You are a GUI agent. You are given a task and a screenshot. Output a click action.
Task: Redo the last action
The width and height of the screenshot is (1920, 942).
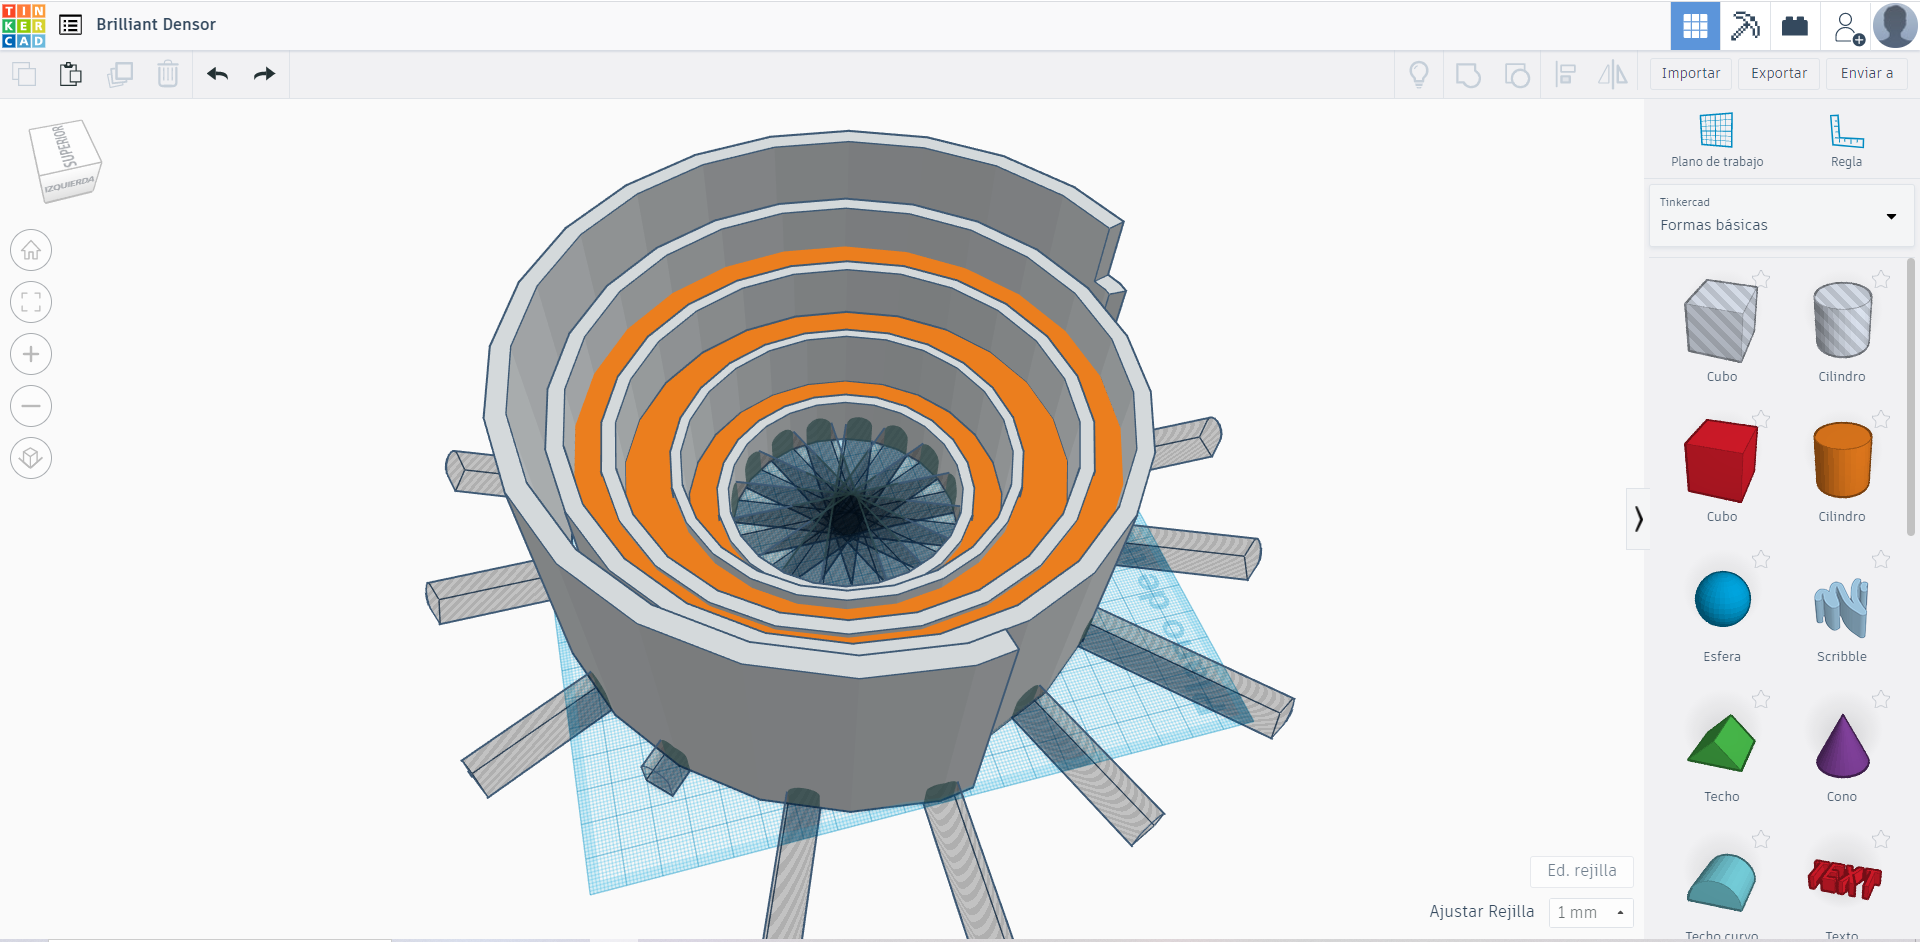pyautogui.click(x=264, y=74)
